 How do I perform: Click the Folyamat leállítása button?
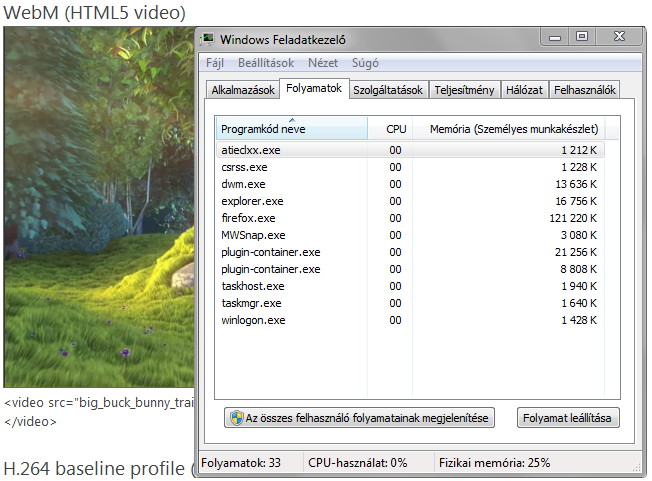(x=568, y=418)
